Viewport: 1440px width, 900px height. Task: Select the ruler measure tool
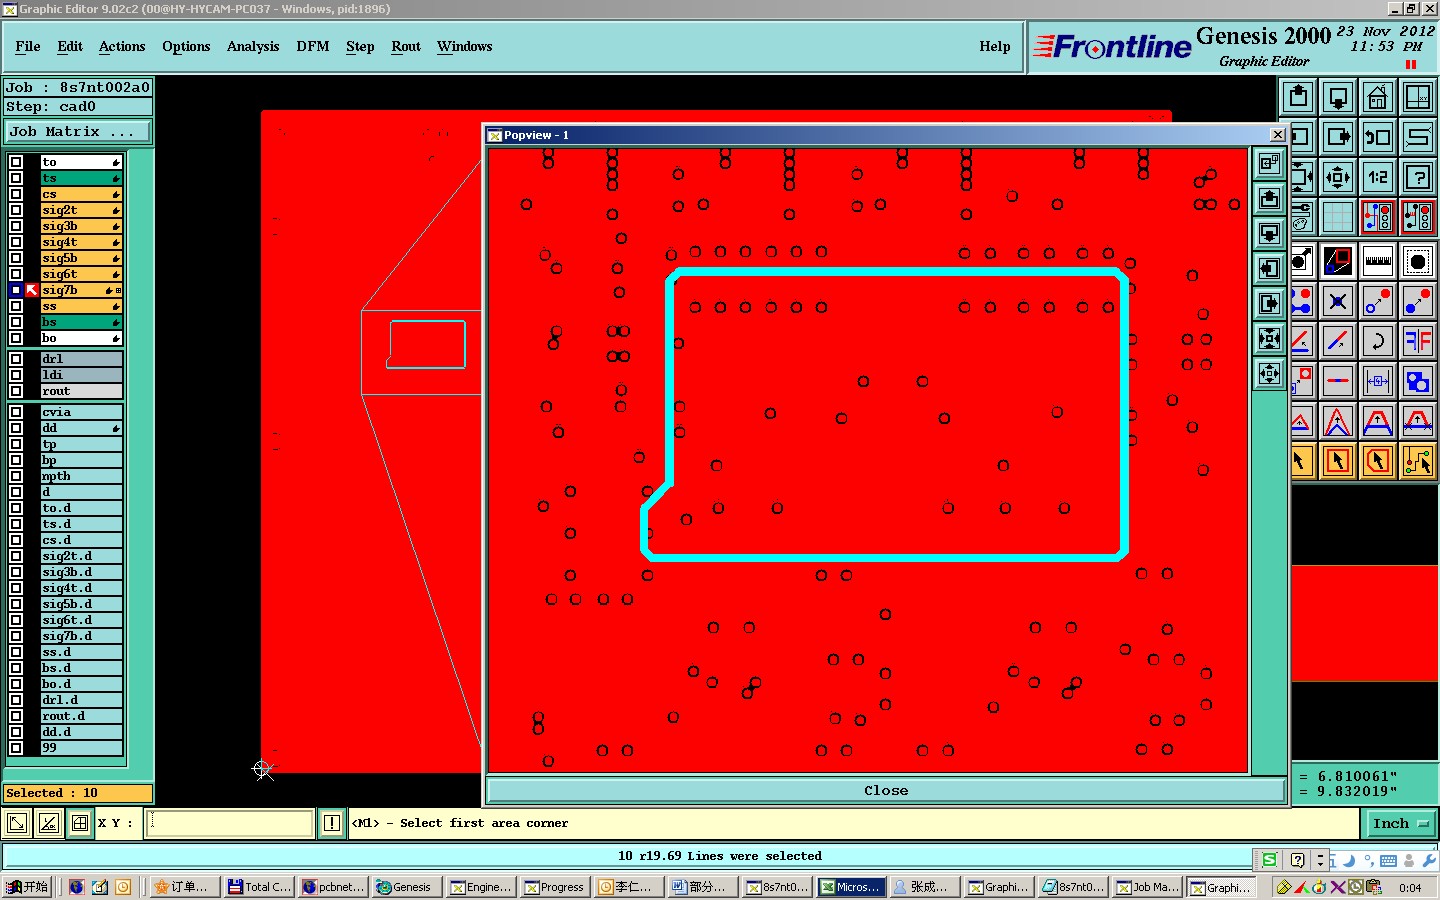pos(1378,262)
